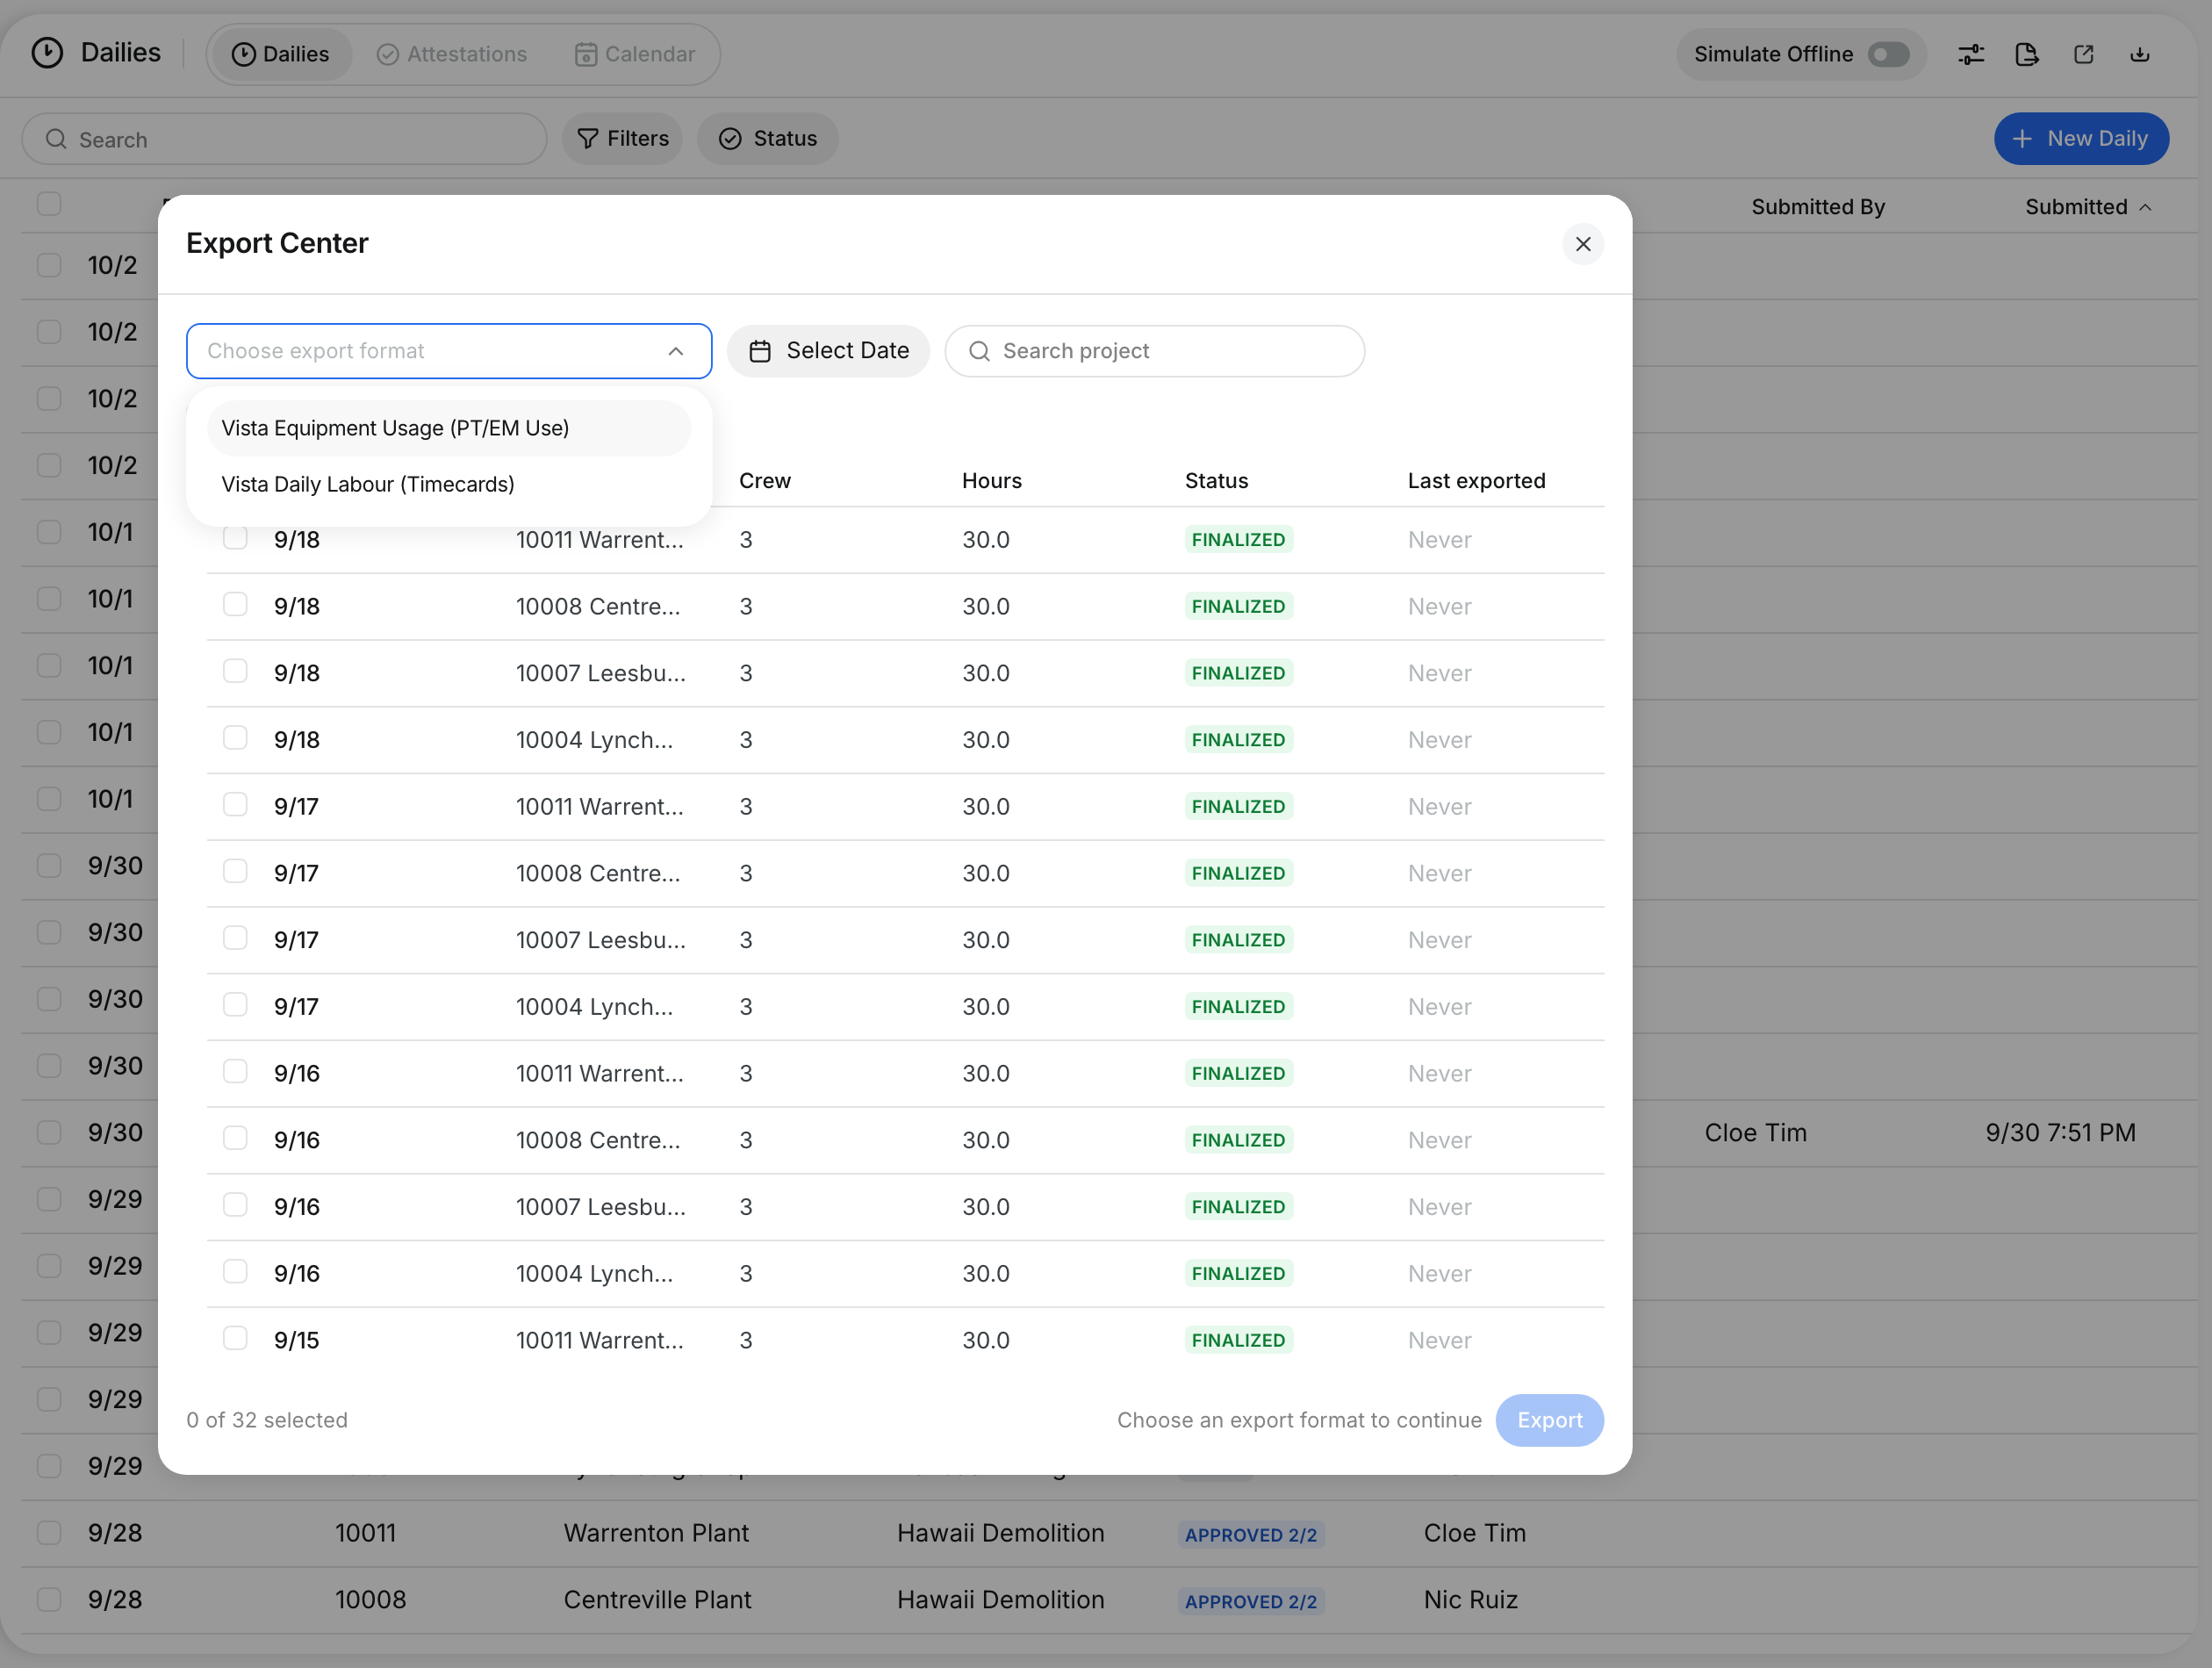Open the Select Date picker
2212x1668 pixels.
click(x=828, y=351)
